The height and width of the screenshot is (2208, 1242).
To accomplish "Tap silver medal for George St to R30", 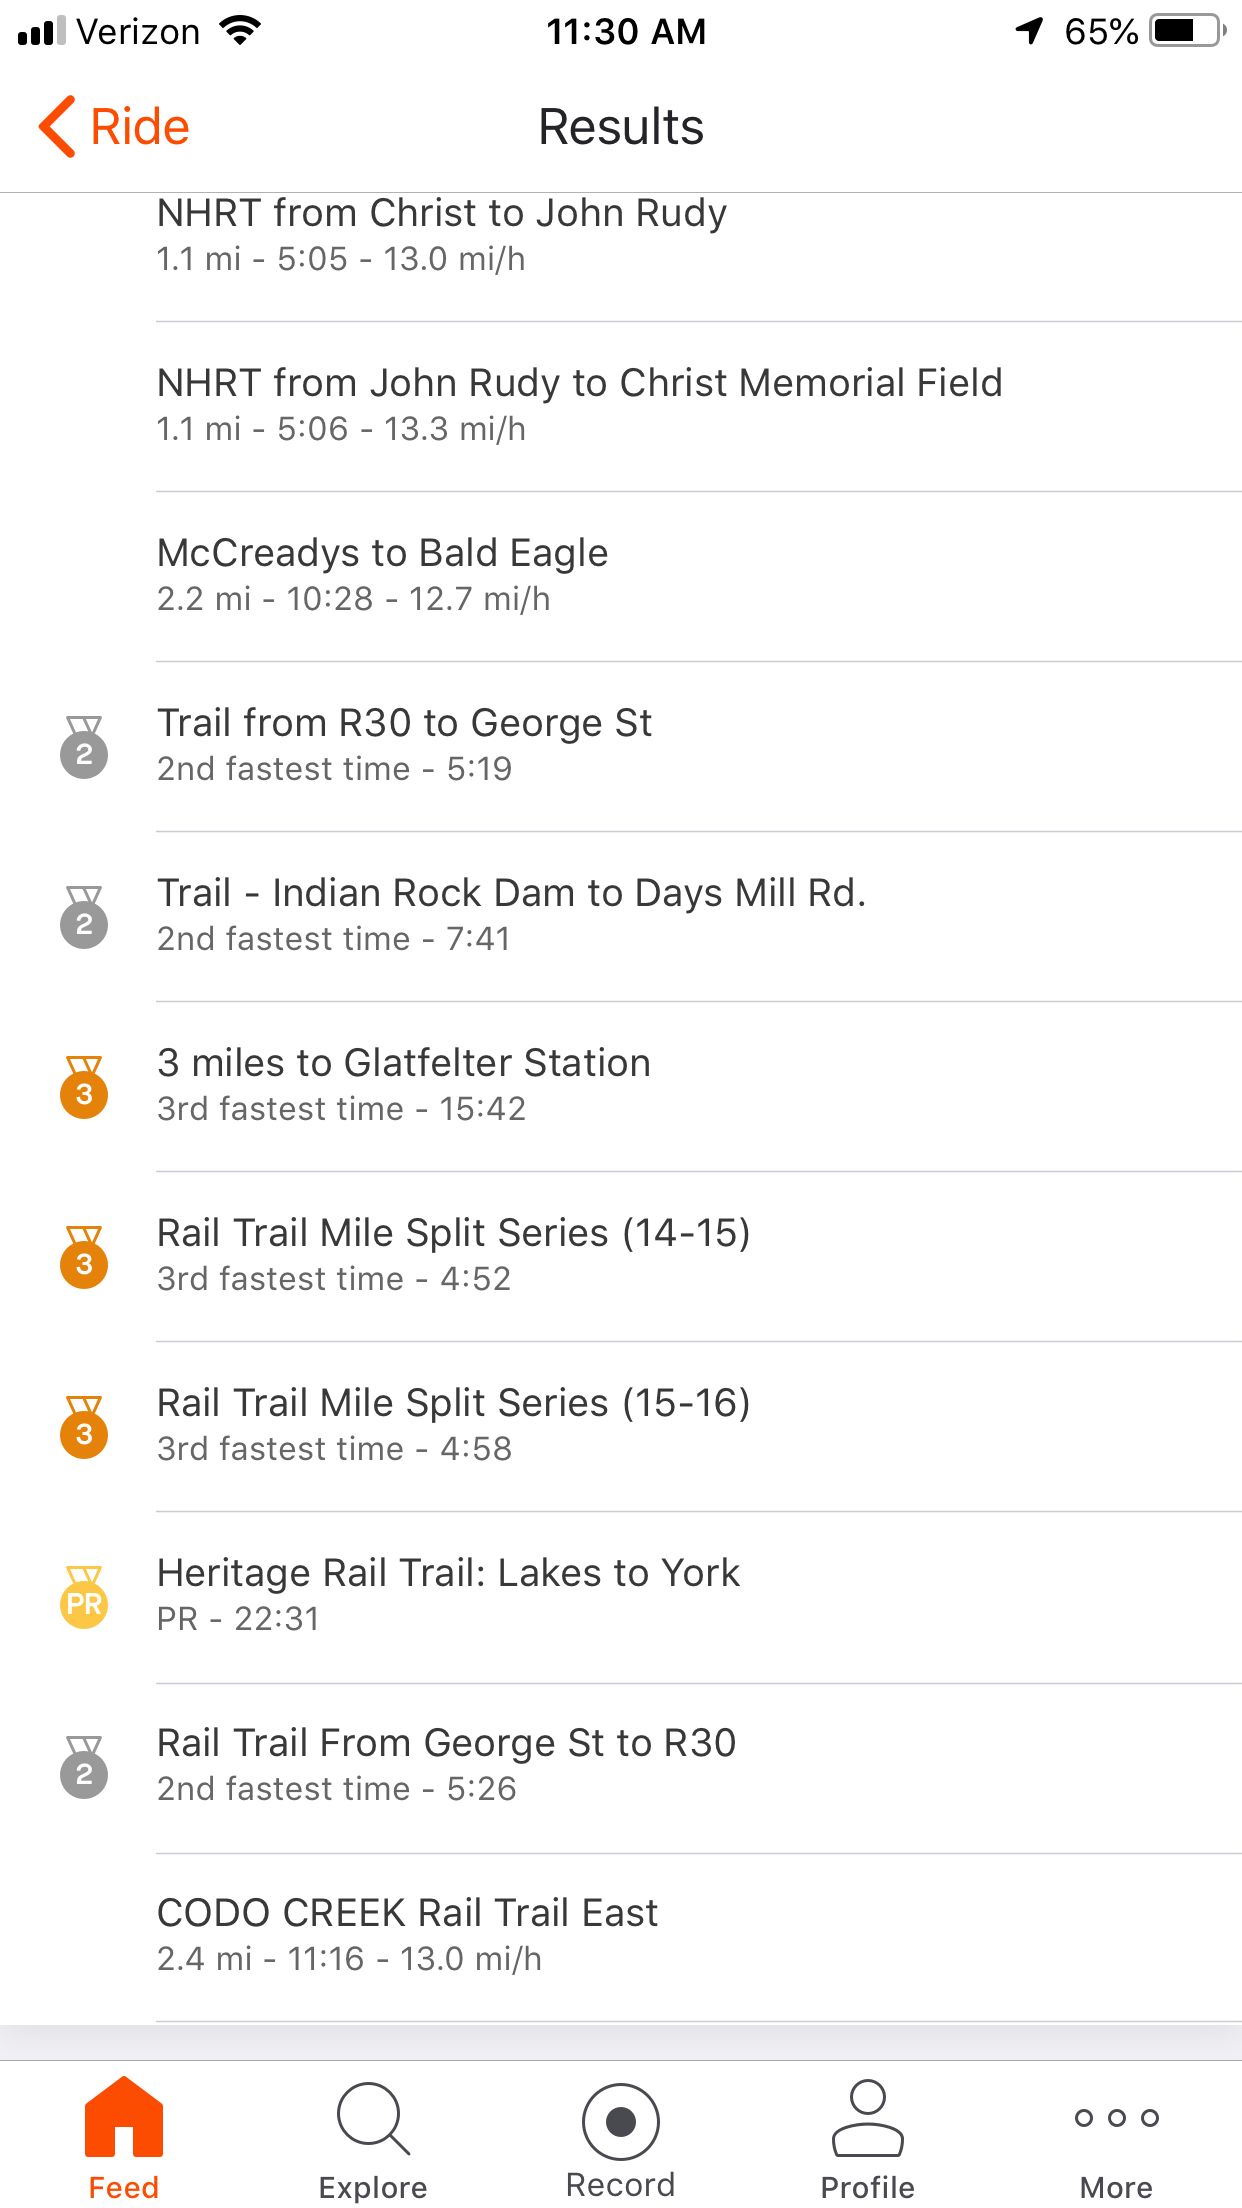I will coord(84,1767).
